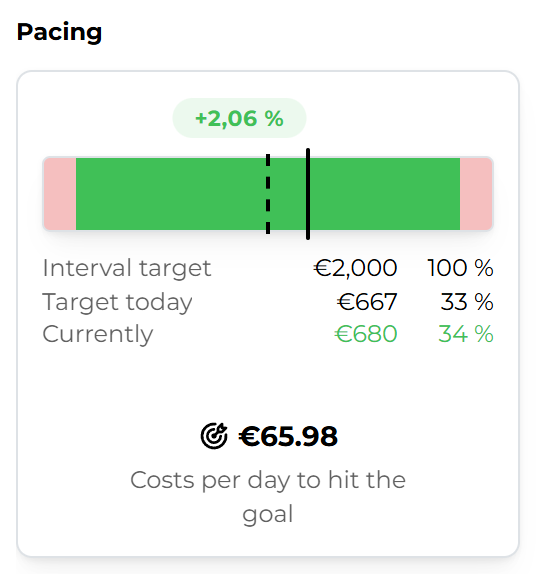536x574 pixels.
Task: Click the word goal in the caption
Action: click(x=268, y=514)
